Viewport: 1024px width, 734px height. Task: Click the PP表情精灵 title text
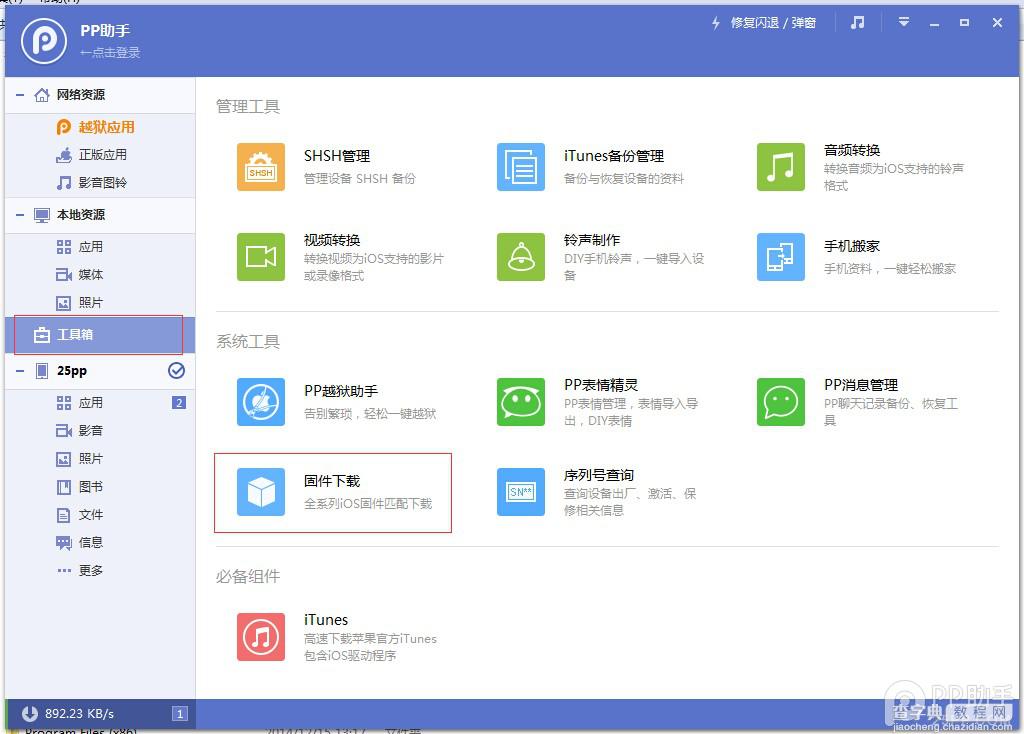pos(601,385)
